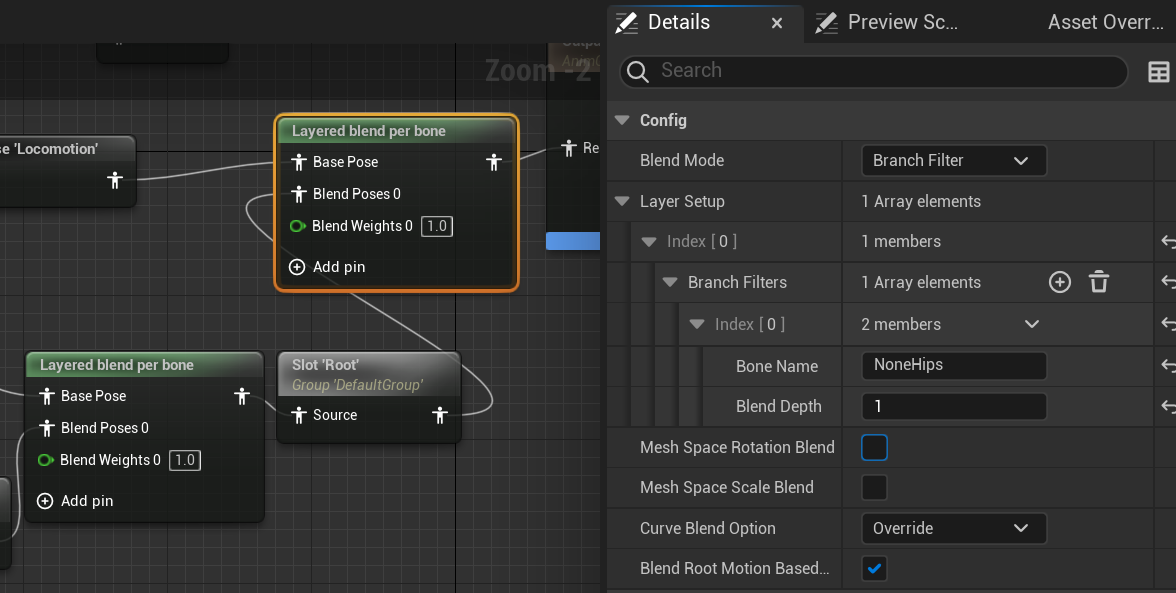The width and height of the screenshot is (1176, 593).
Task: Switch to the Asset Override tab
Action: (1105, 22)
